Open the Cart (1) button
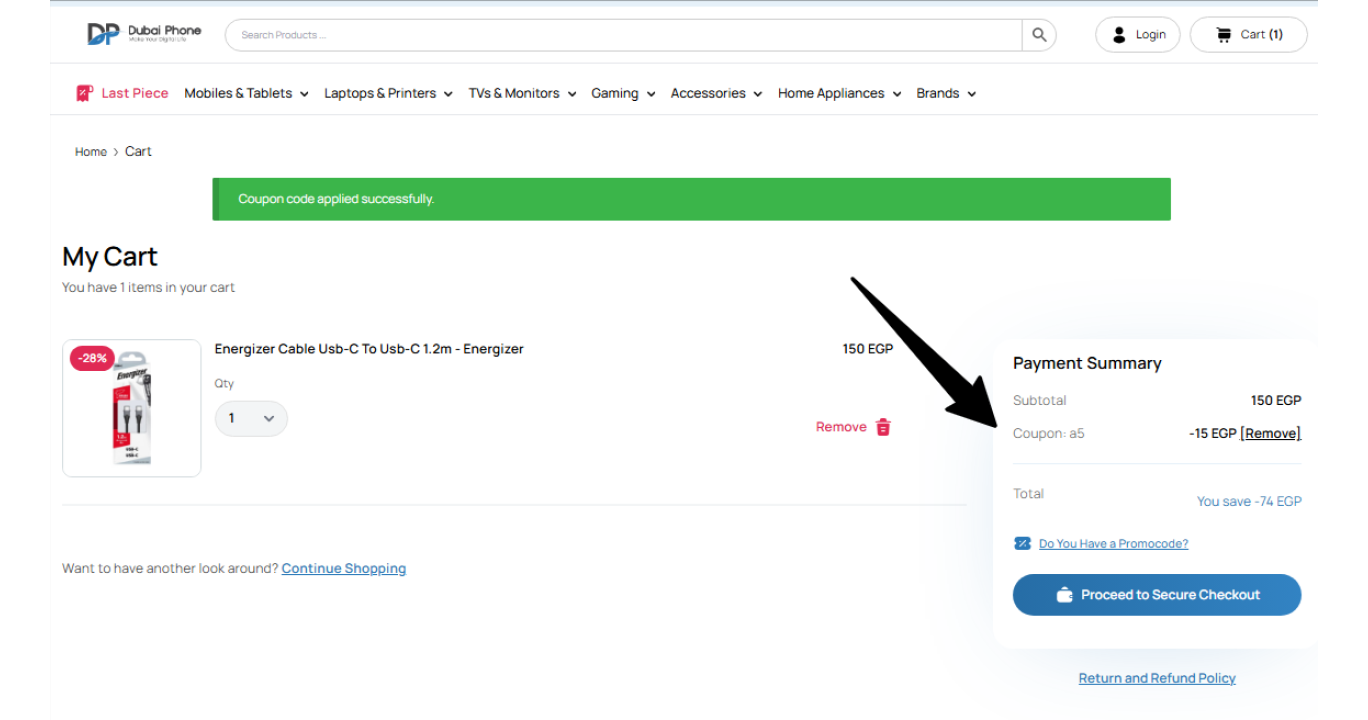 pyautogui.click(x=1248, y=35)
